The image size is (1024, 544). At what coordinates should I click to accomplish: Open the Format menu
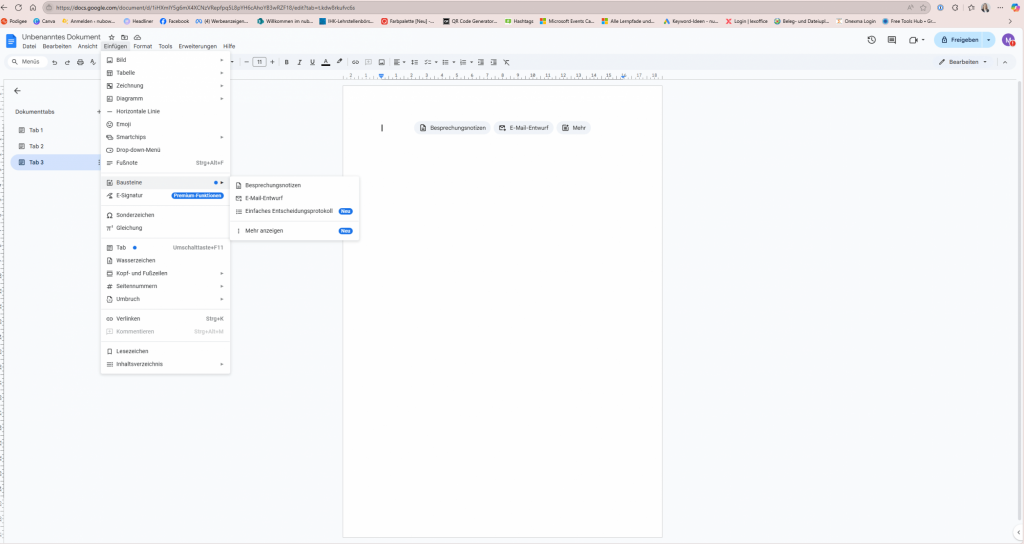[x=142, y=46]
